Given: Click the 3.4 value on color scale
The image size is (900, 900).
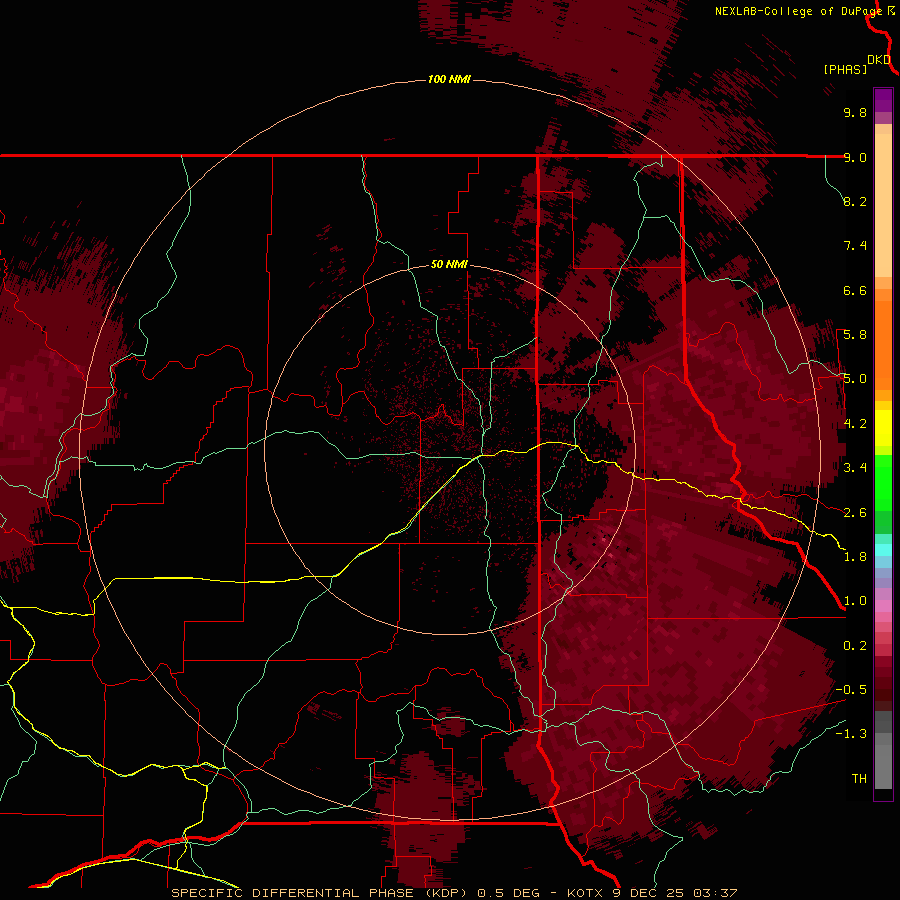Looking at the screenshot, I should pyautogui.click(x=855, y=468).
